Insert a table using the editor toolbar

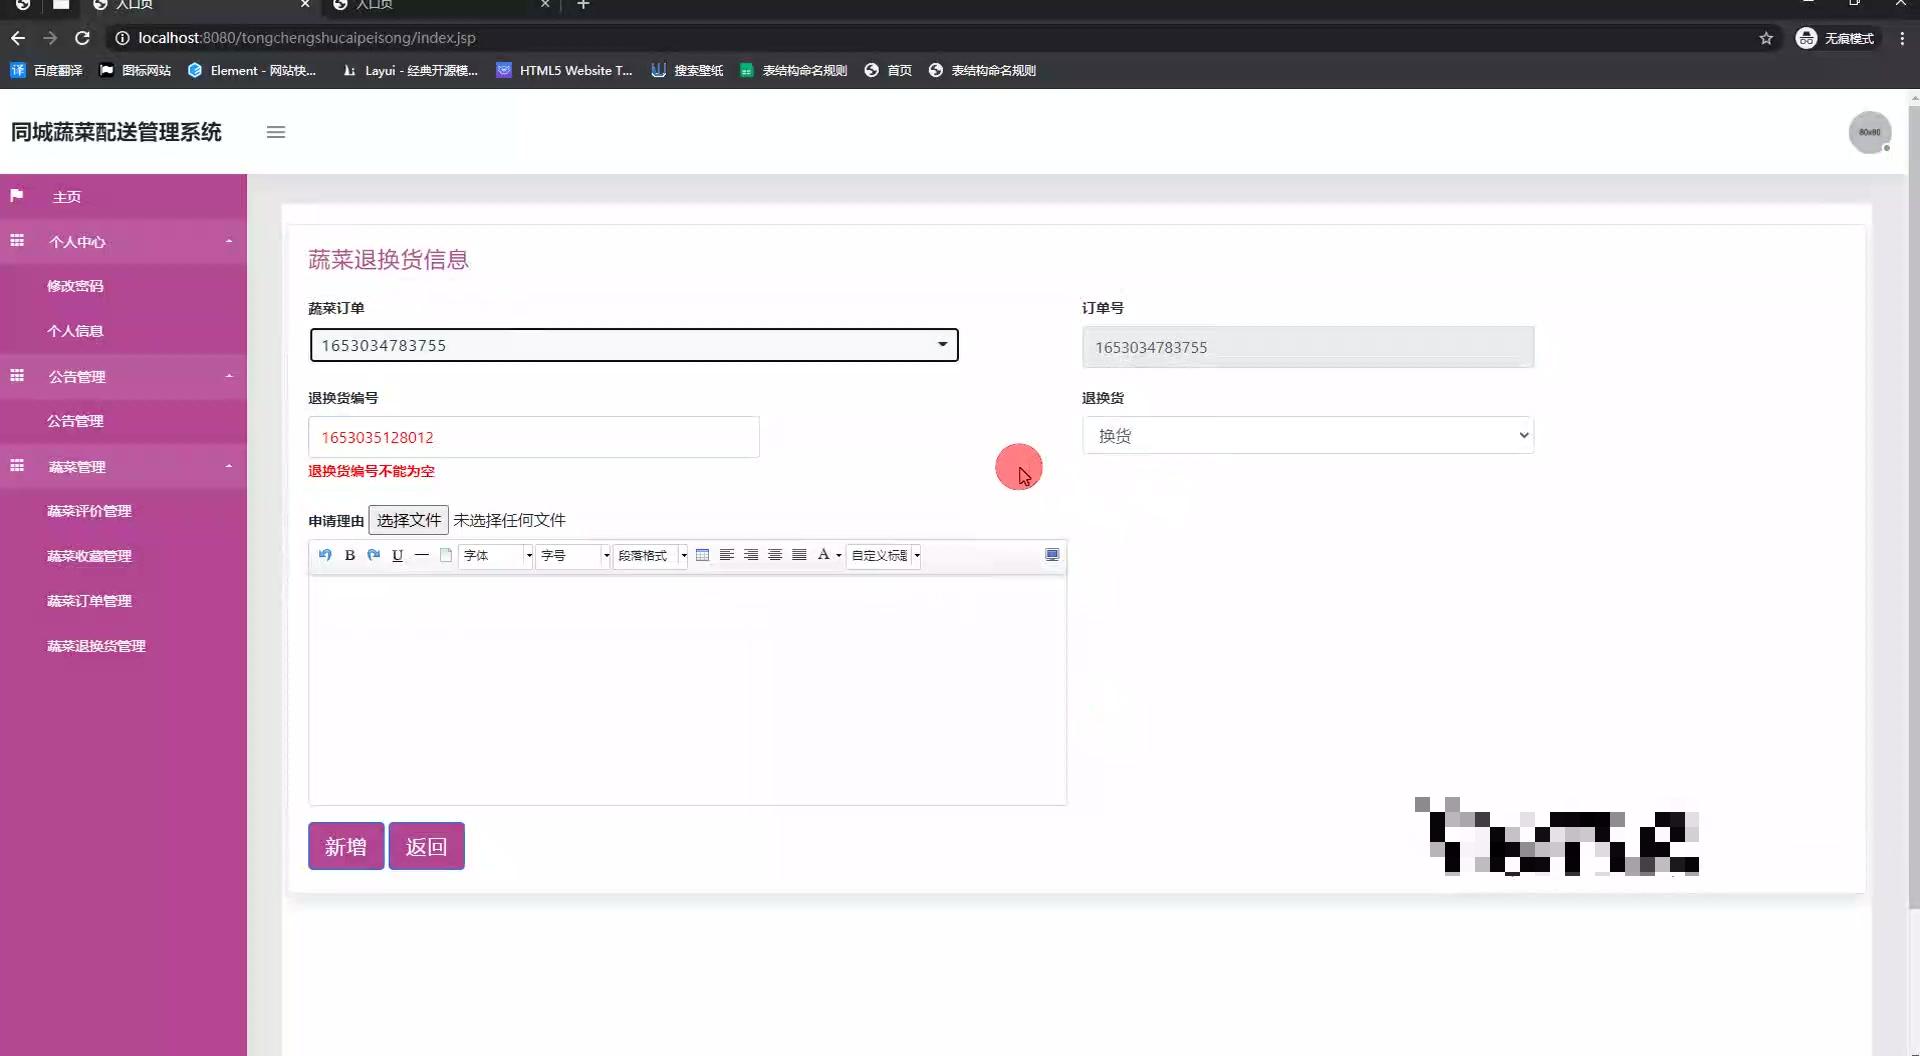point(702,555)
